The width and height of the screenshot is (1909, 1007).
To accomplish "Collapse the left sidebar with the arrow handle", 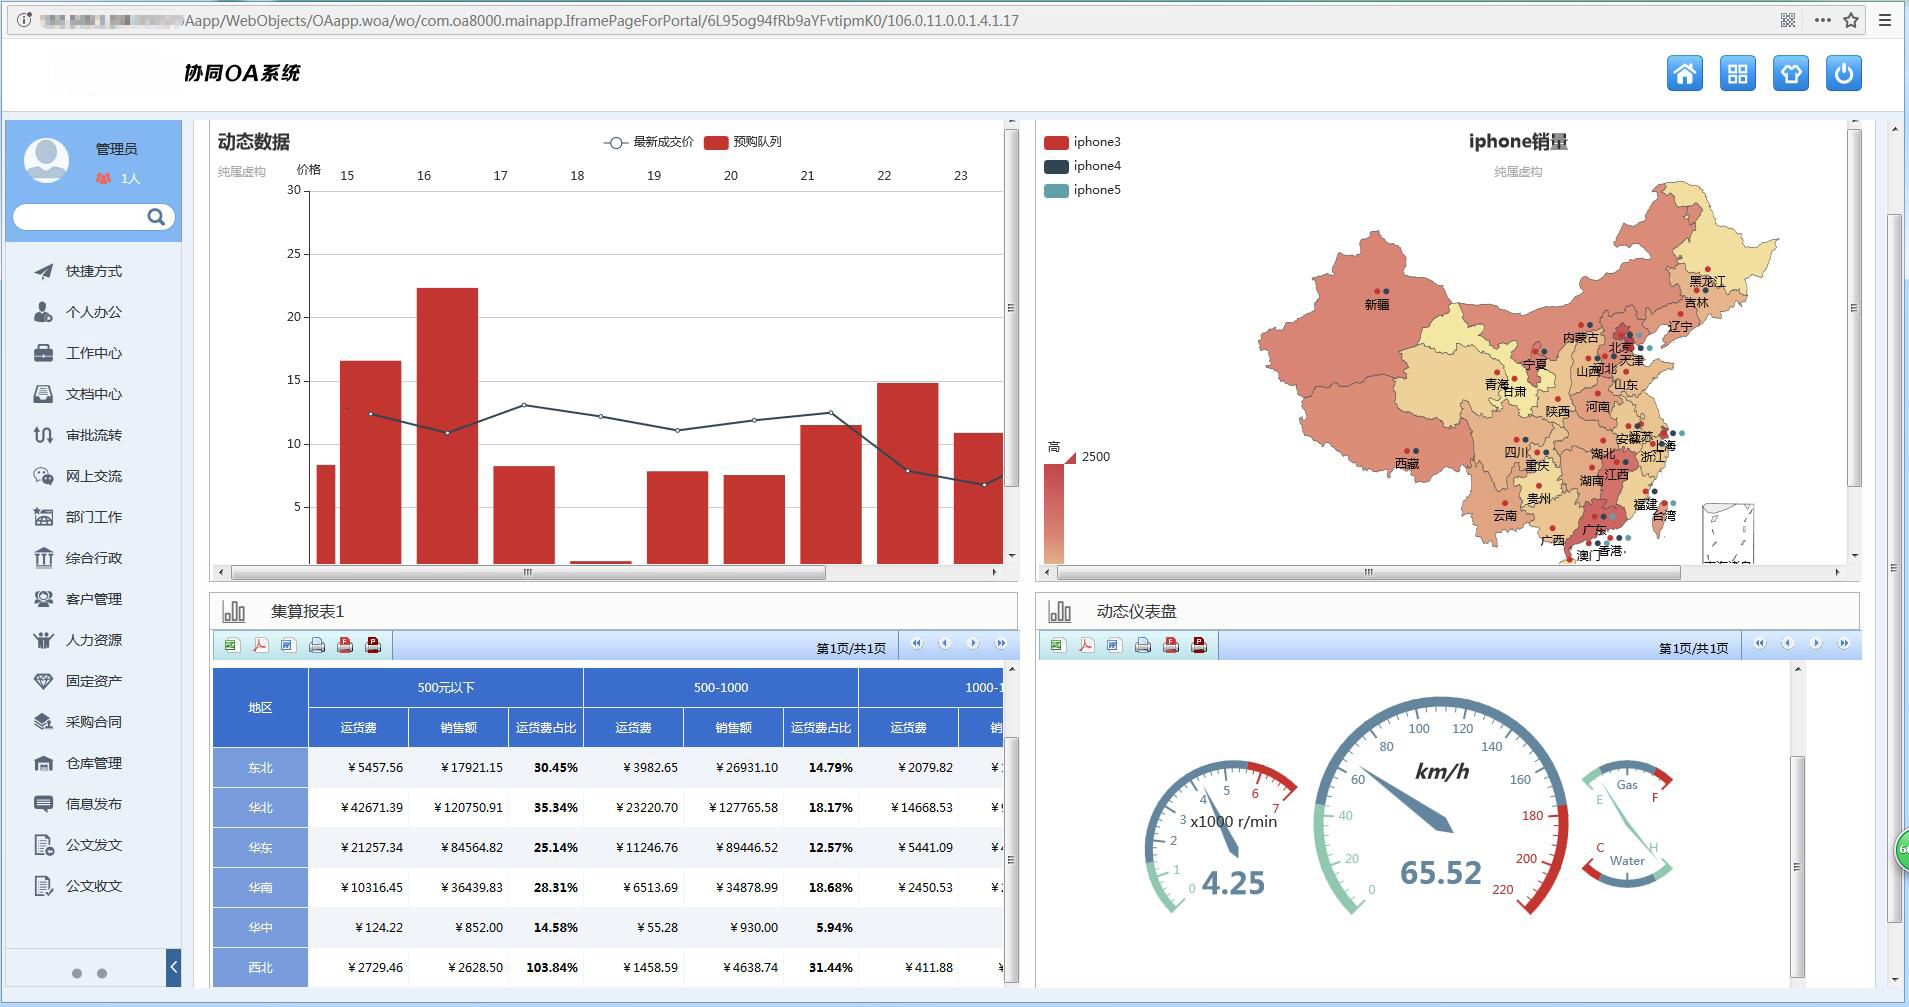I will click(x=173, y=967).
